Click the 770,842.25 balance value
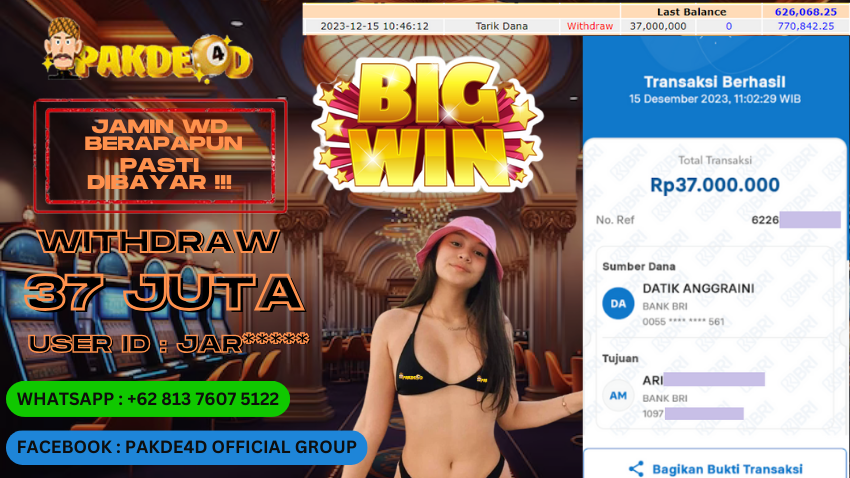 pyautogui.click(x=806, y=26)
